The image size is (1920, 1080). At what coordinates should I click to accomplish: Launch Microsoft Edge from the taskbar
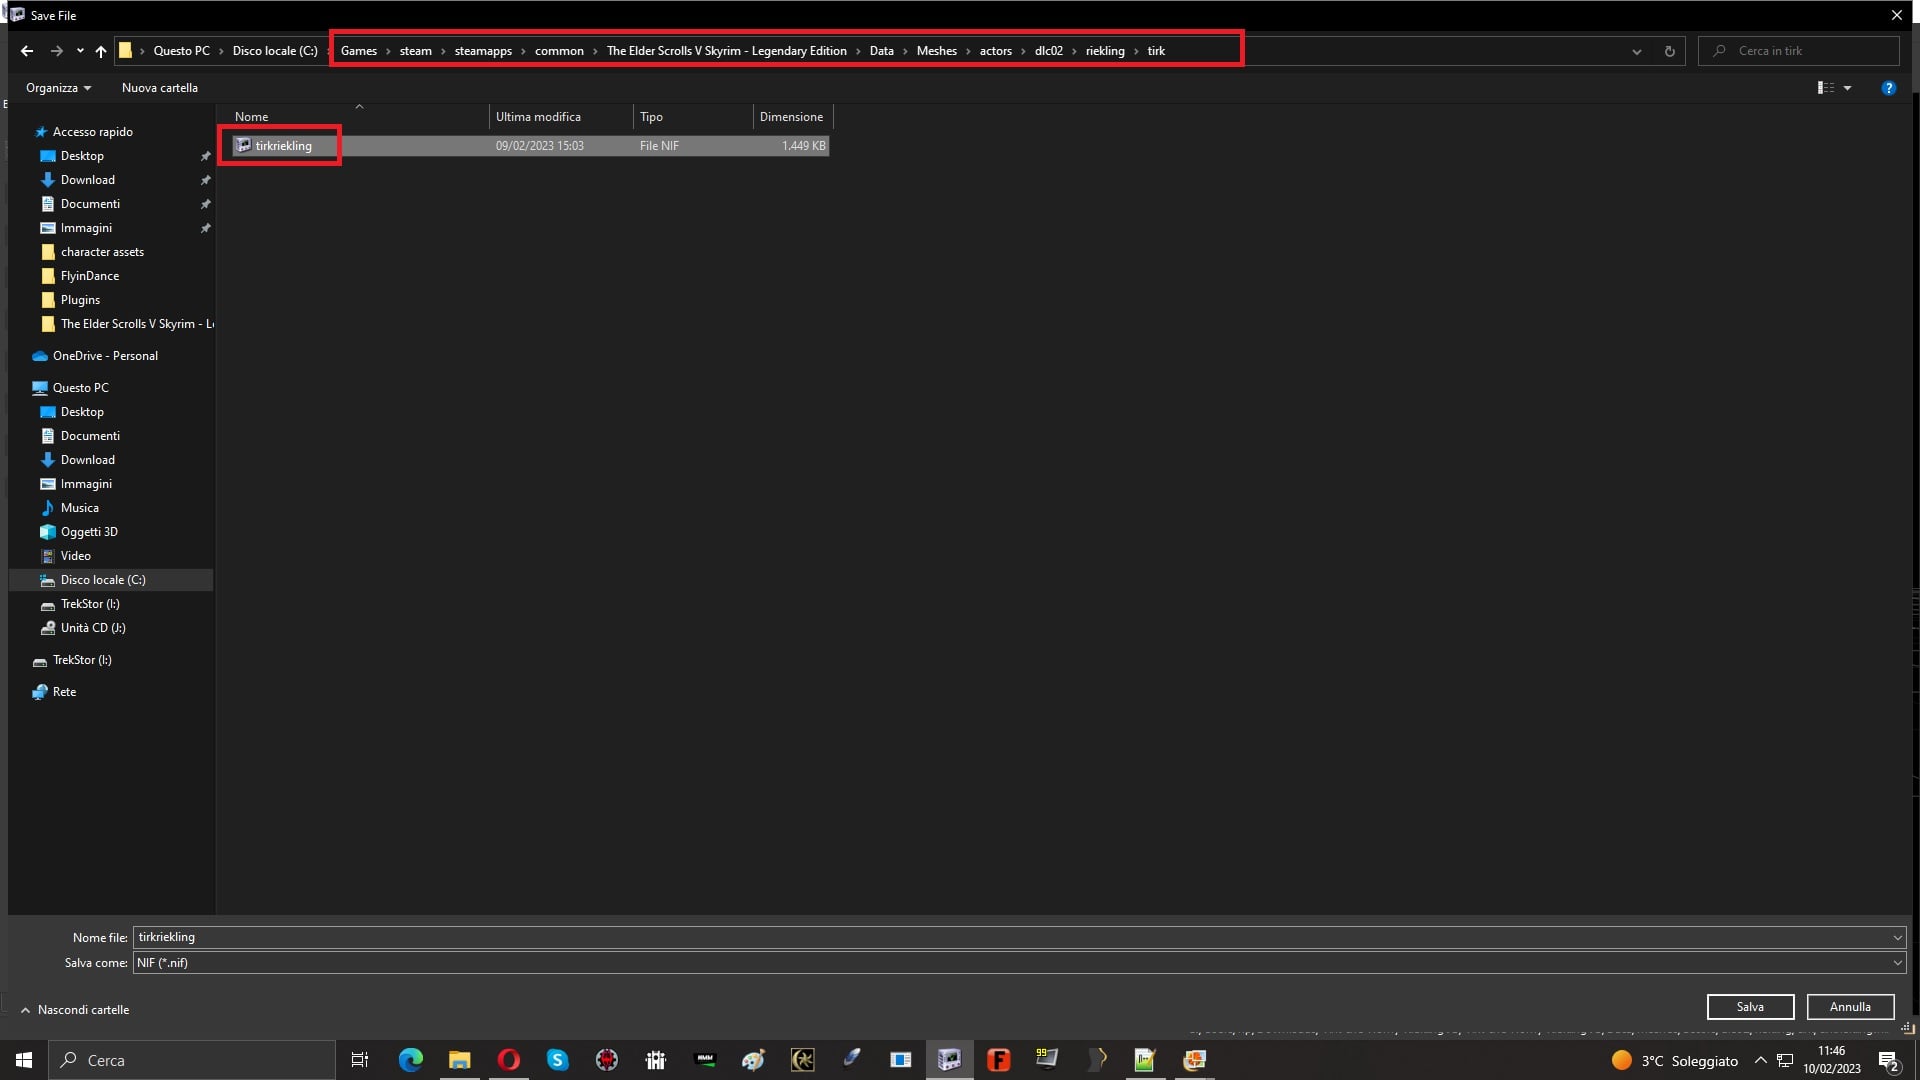coord(410,1060)
